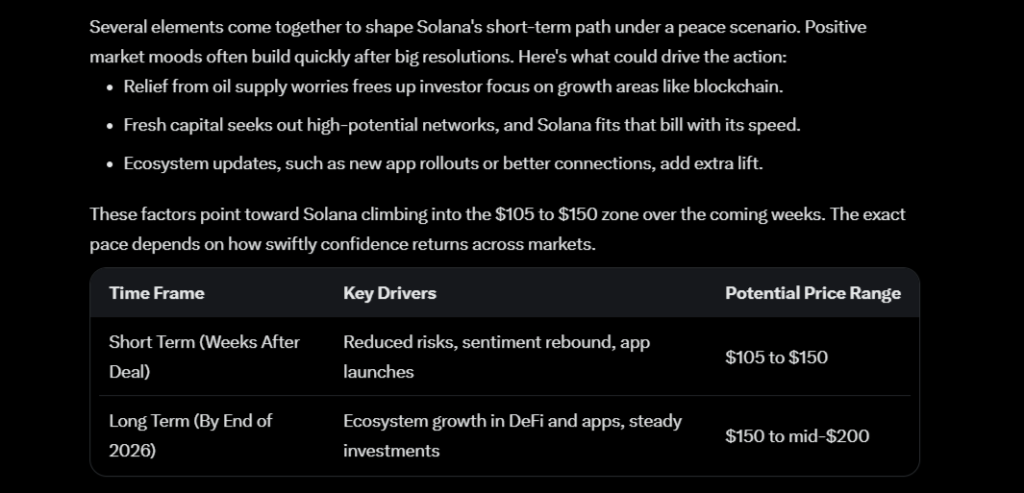Select the "Key Drivers" column header
Screen dimensions: 1024x493
389,293
